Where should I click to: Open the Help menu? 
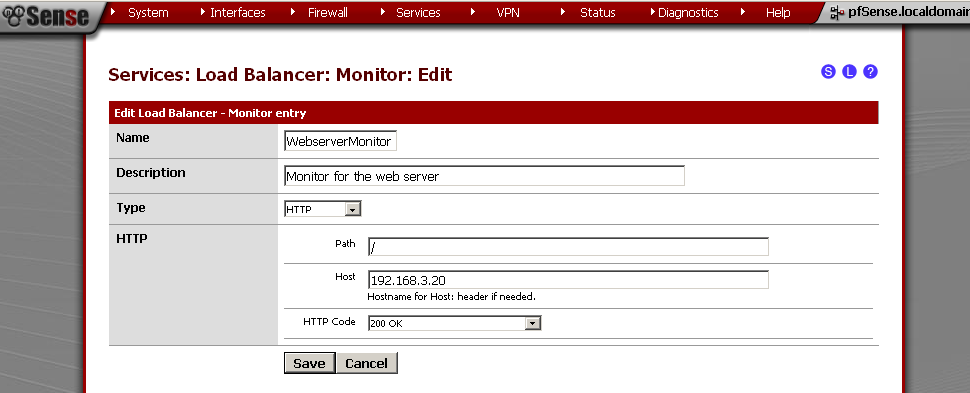pos(778,12)
